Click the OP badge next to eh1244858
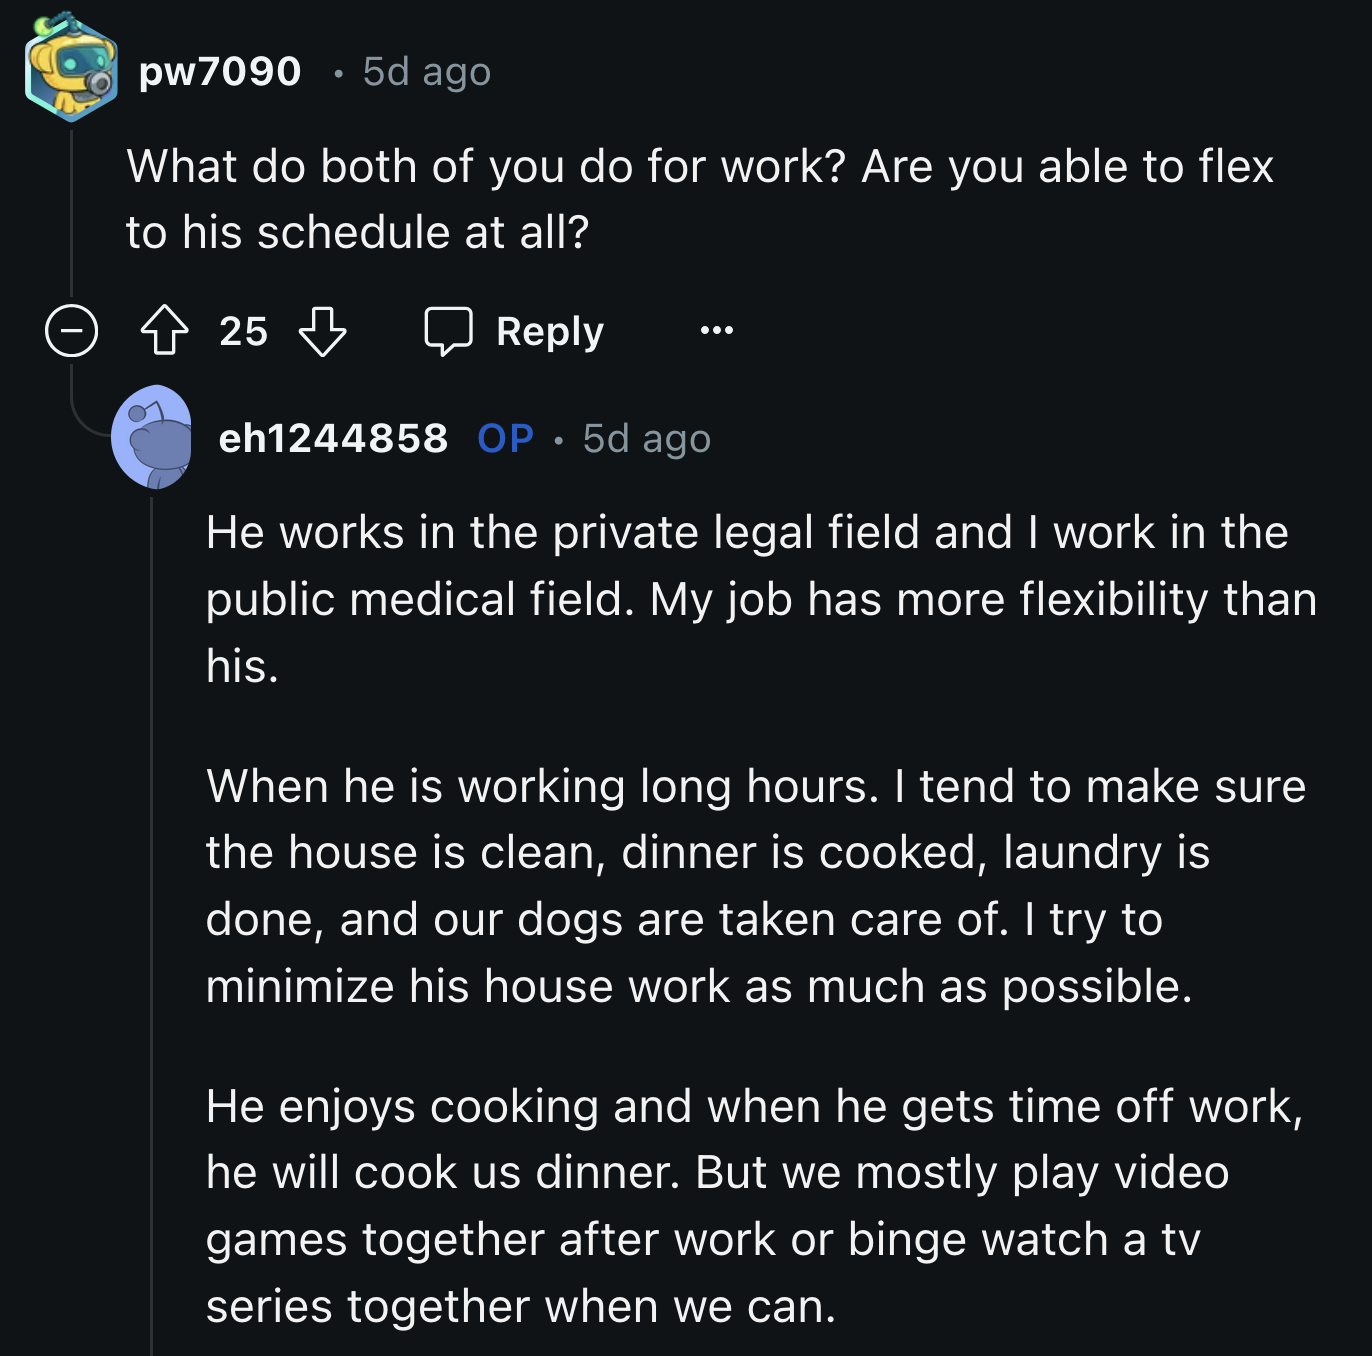 505,437
